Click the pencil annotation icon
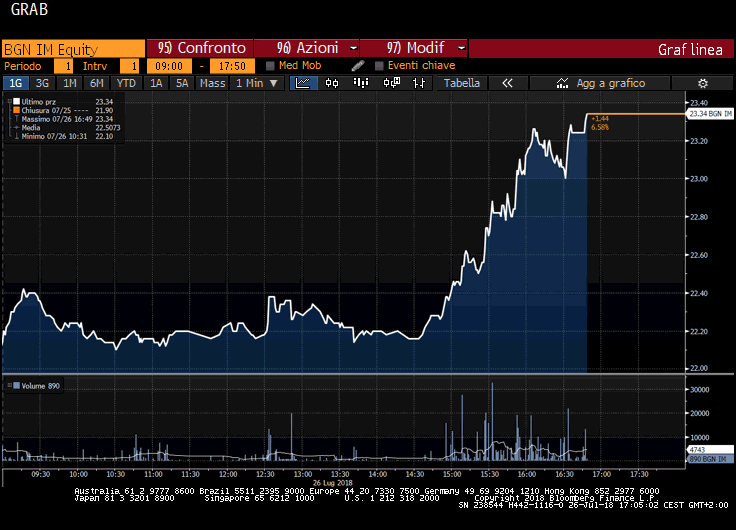Viewport: 736px width, 530px height. 358,66
